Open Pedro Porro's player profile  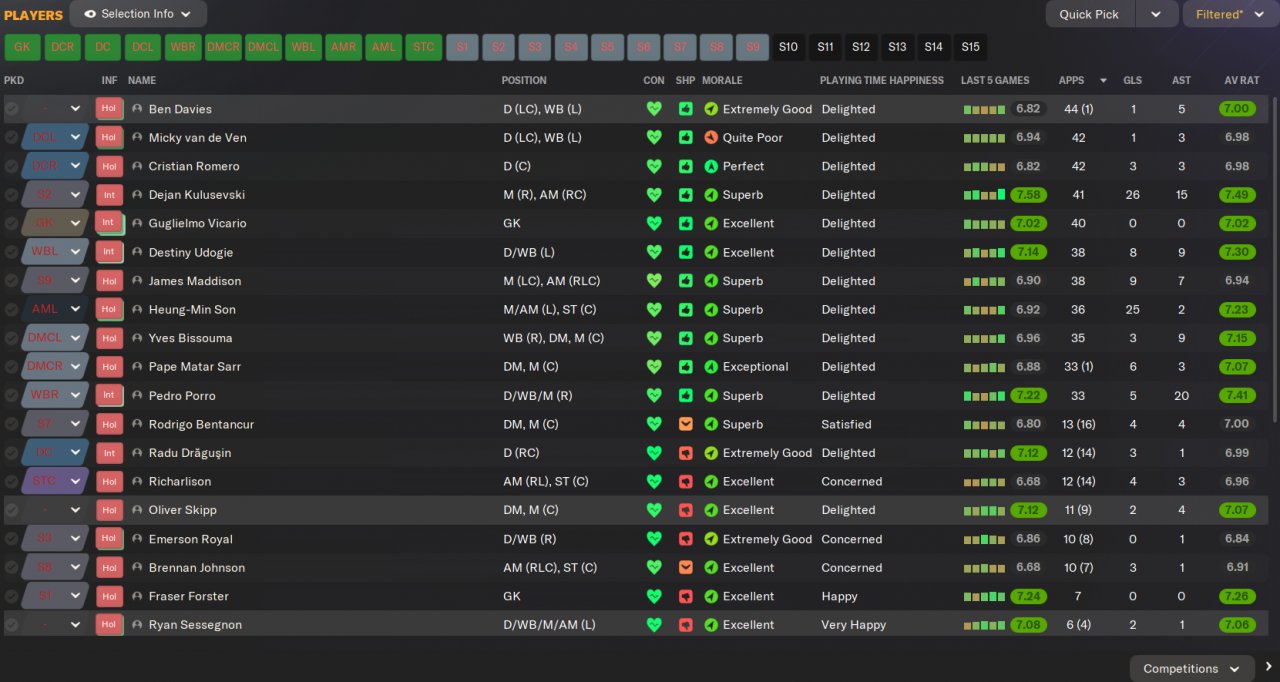click(182, 395)
